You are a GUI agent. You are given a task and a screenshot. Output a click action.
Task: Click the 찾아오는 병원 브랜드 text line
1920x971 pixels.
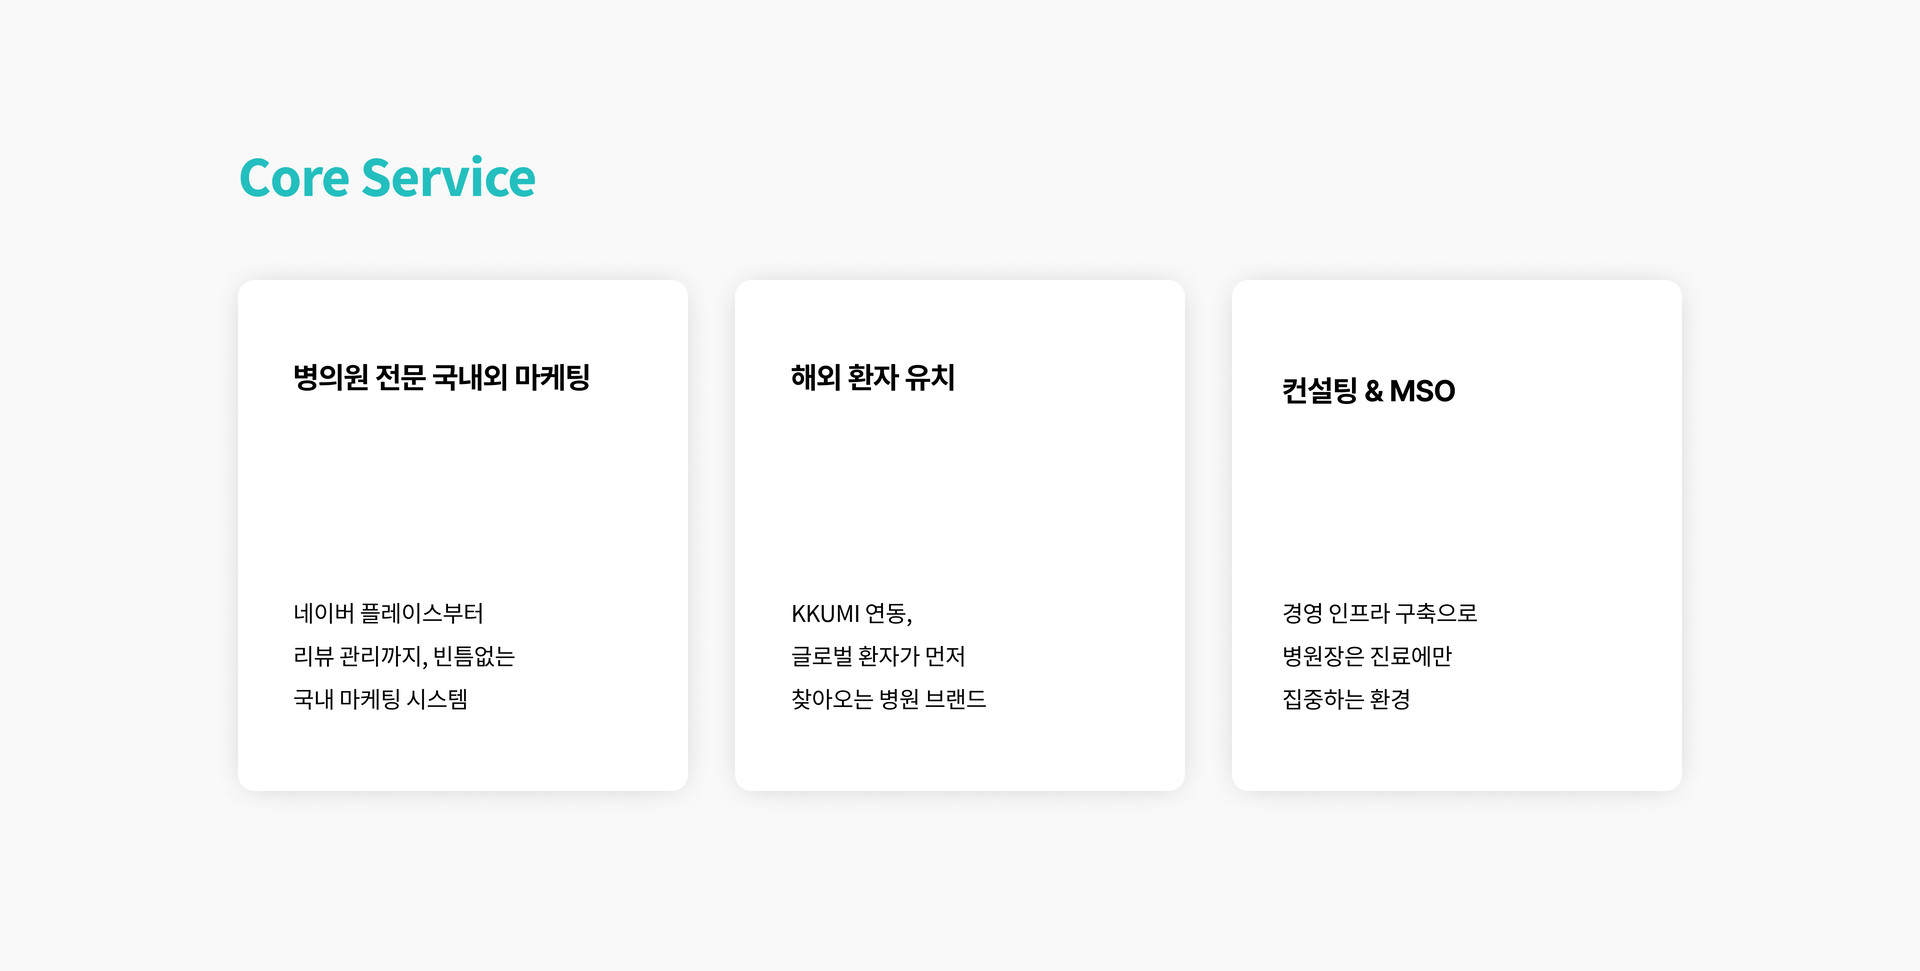(888, 699)
